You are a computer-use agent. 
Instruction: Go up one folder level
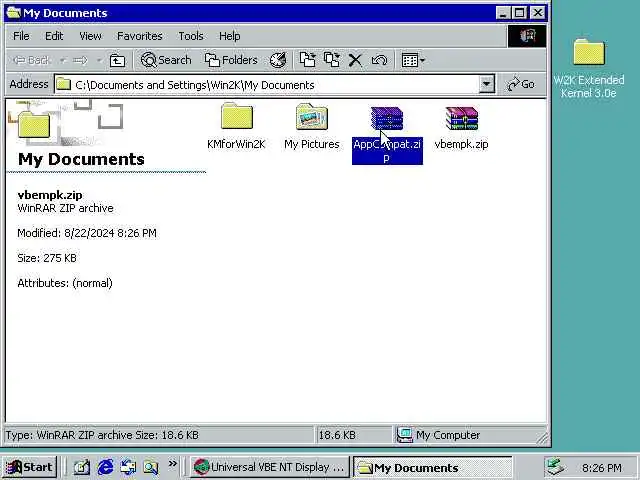[118, 60]
